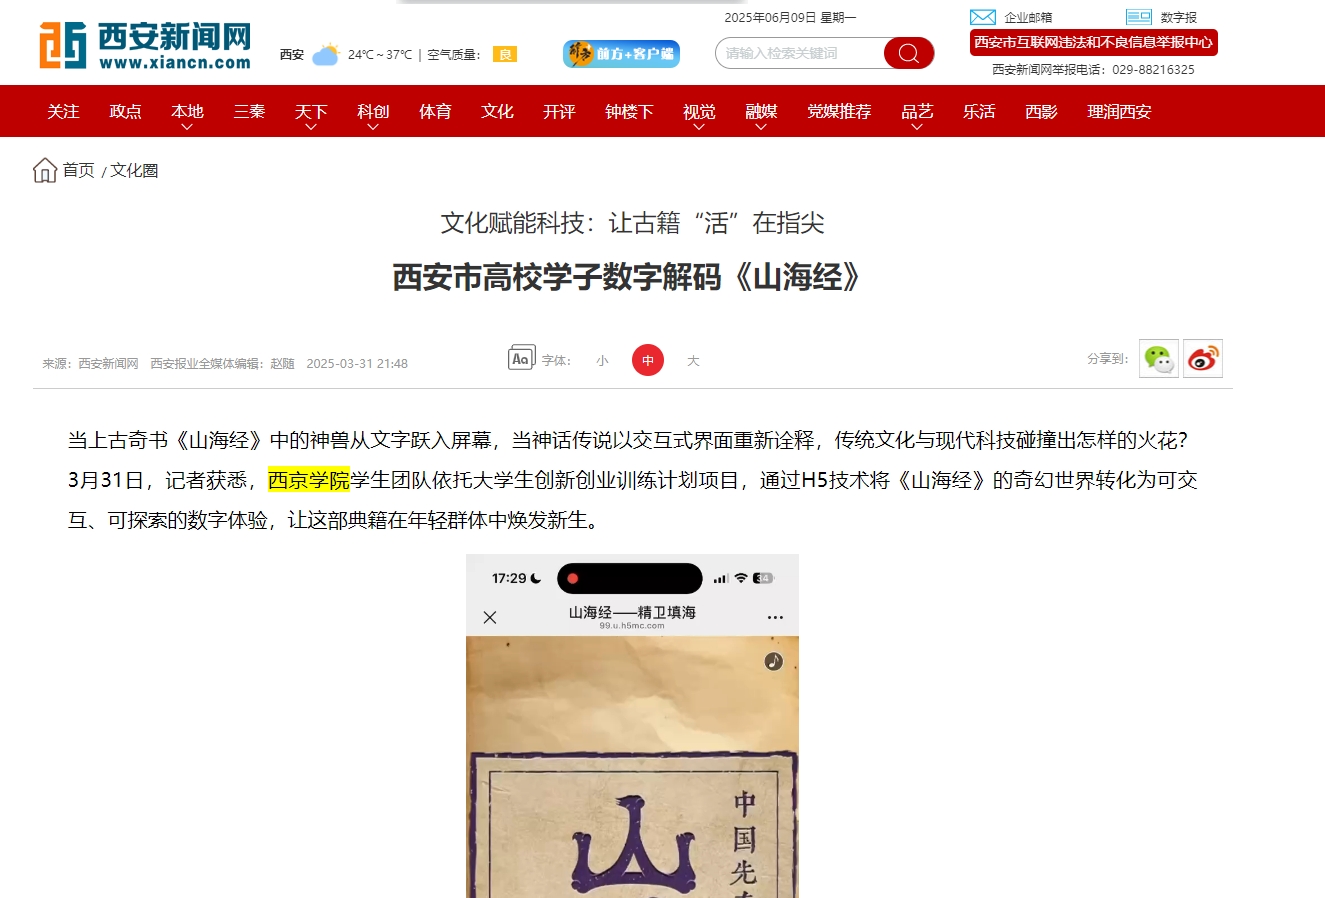Select large font size 大
This screenshot has height=898, width=1325.
pyautogui.click(x=693, y=361)
